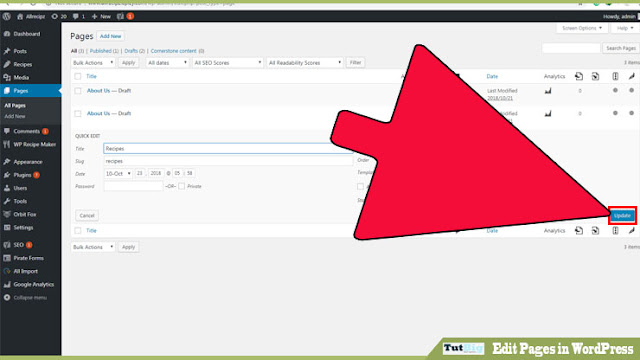Image resolution: width=640 pixels, height=360 pixels.
Task: Click the Filter button
Action: (x=355, y=63)
